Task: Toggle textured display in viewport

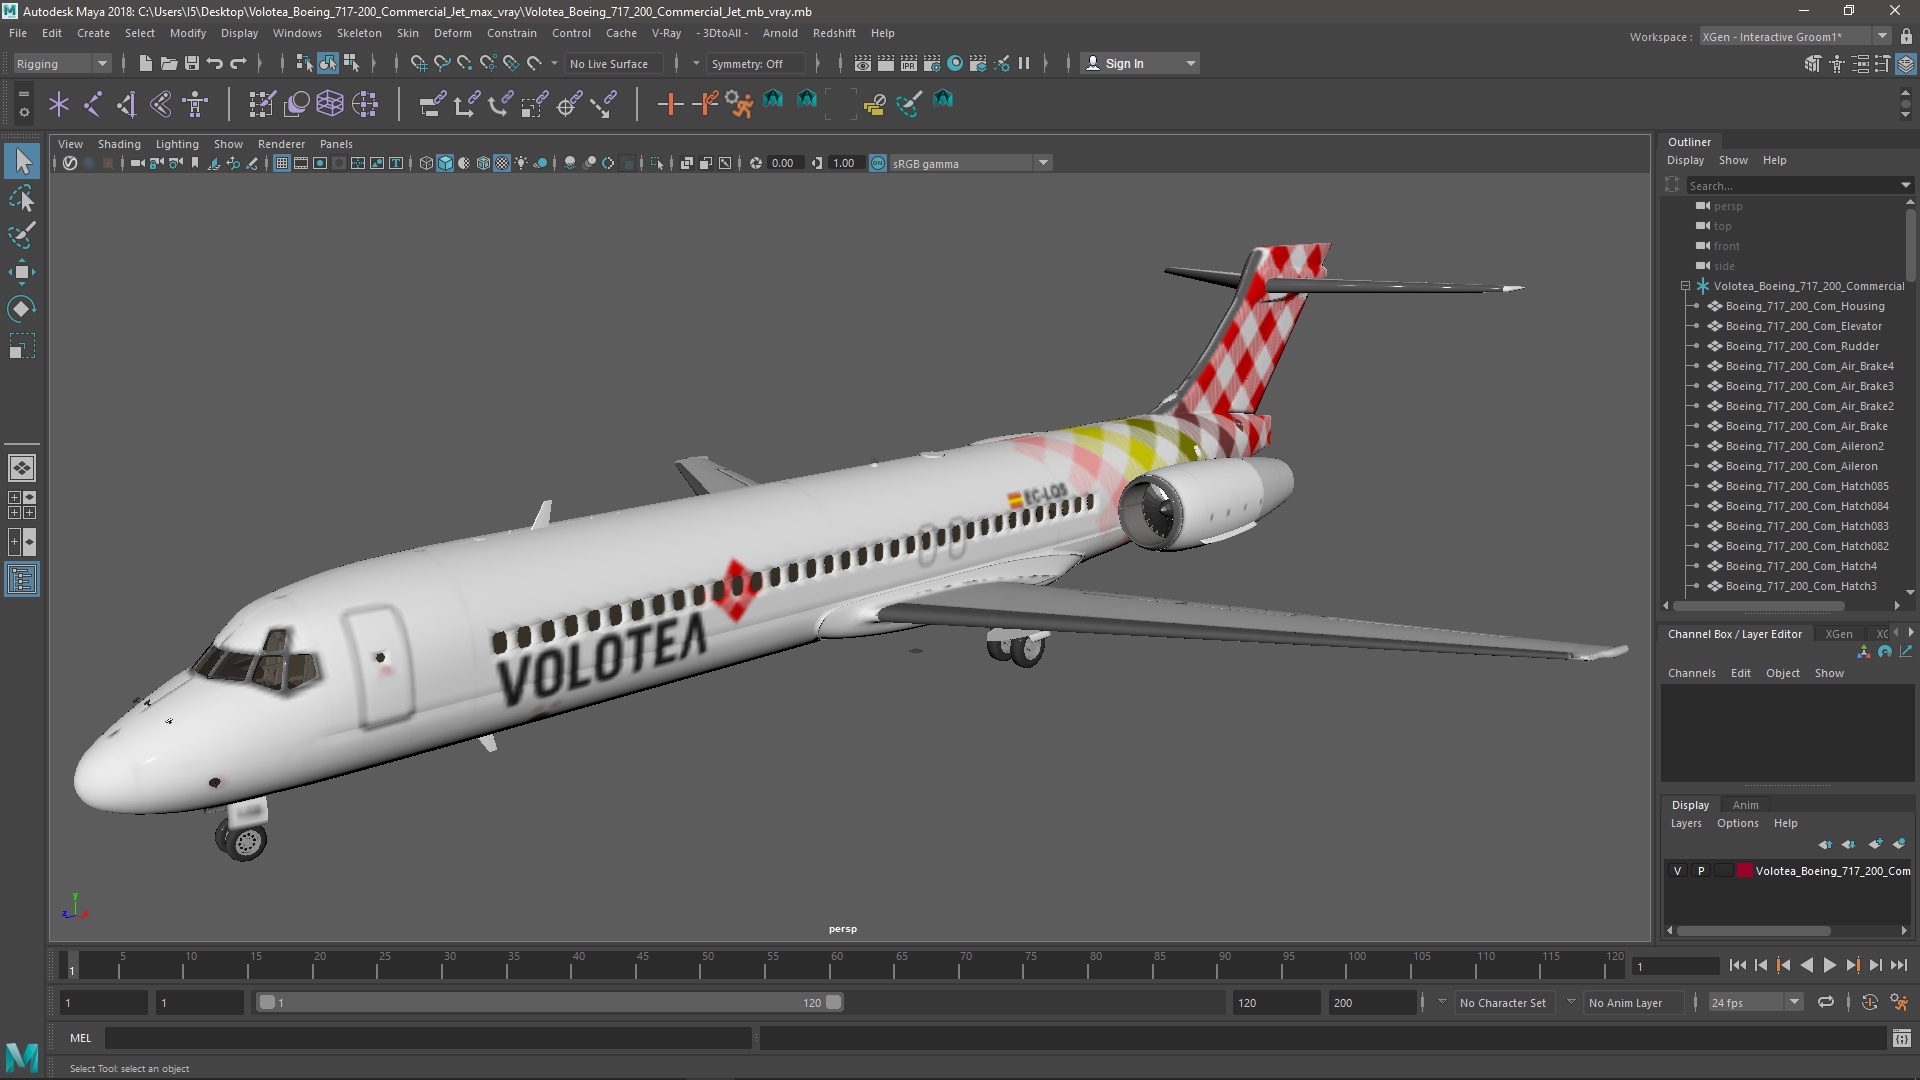Action: tap(502, 163)
